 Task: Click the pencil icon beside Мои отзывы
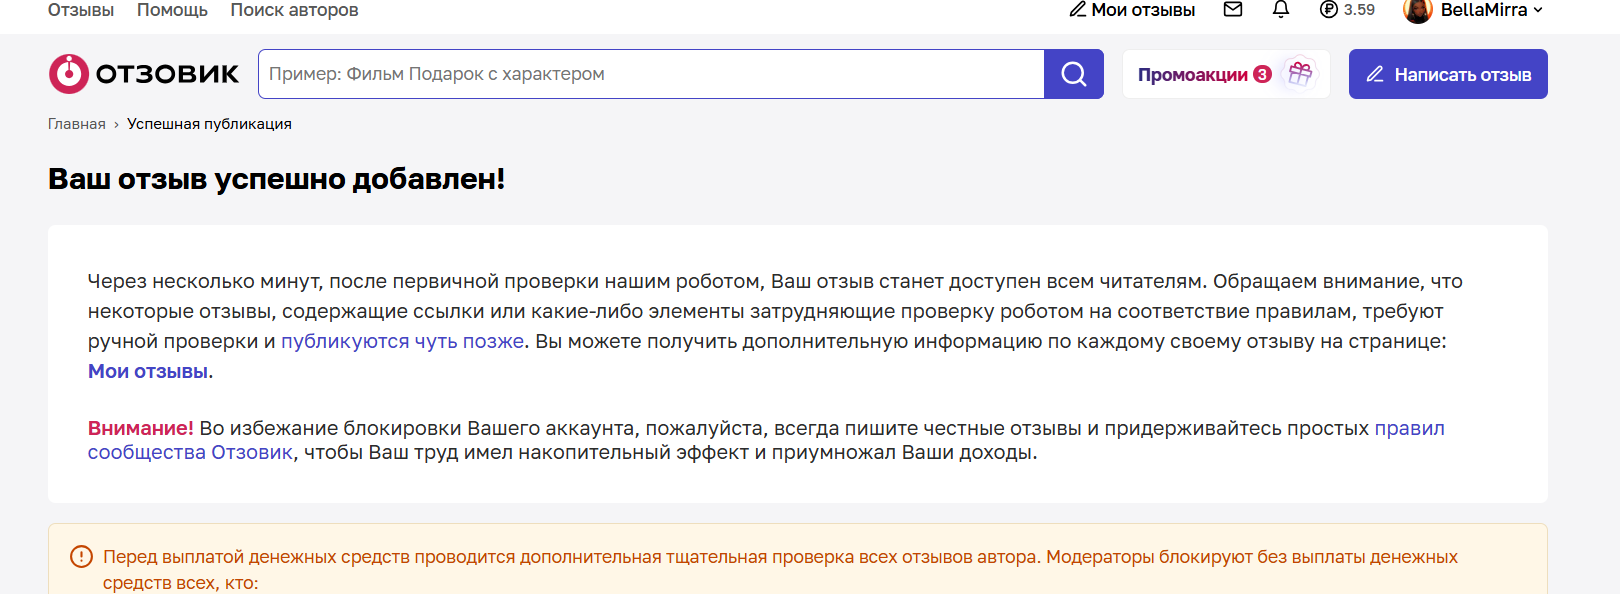1078,10
